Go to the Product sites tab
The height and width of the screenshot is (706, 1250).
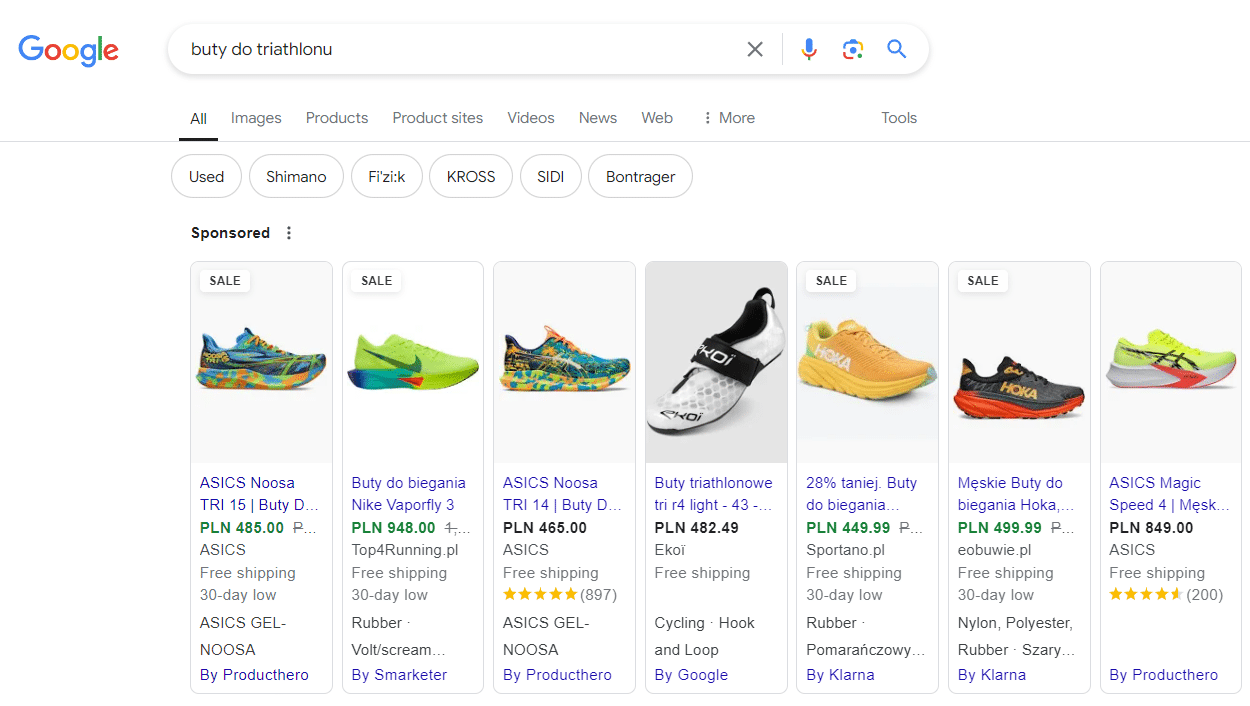tap(438, 118)
